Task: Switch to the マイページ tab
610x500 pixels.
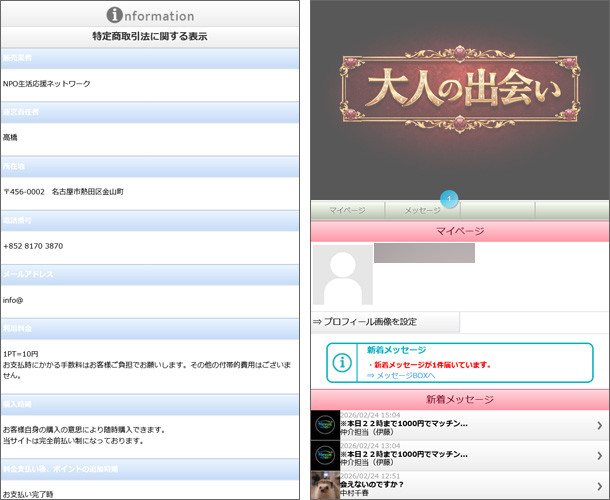Action: (x=348, y=211)
